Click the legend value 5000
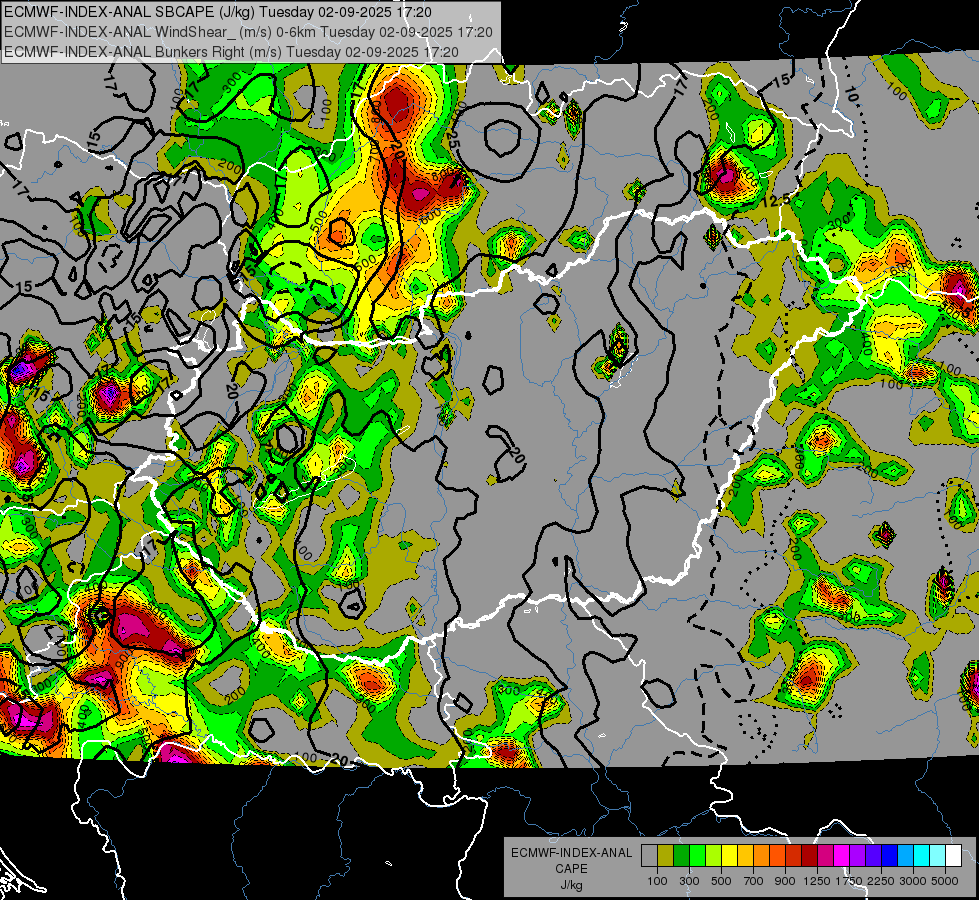979x900 pixels. pos(945,881)
